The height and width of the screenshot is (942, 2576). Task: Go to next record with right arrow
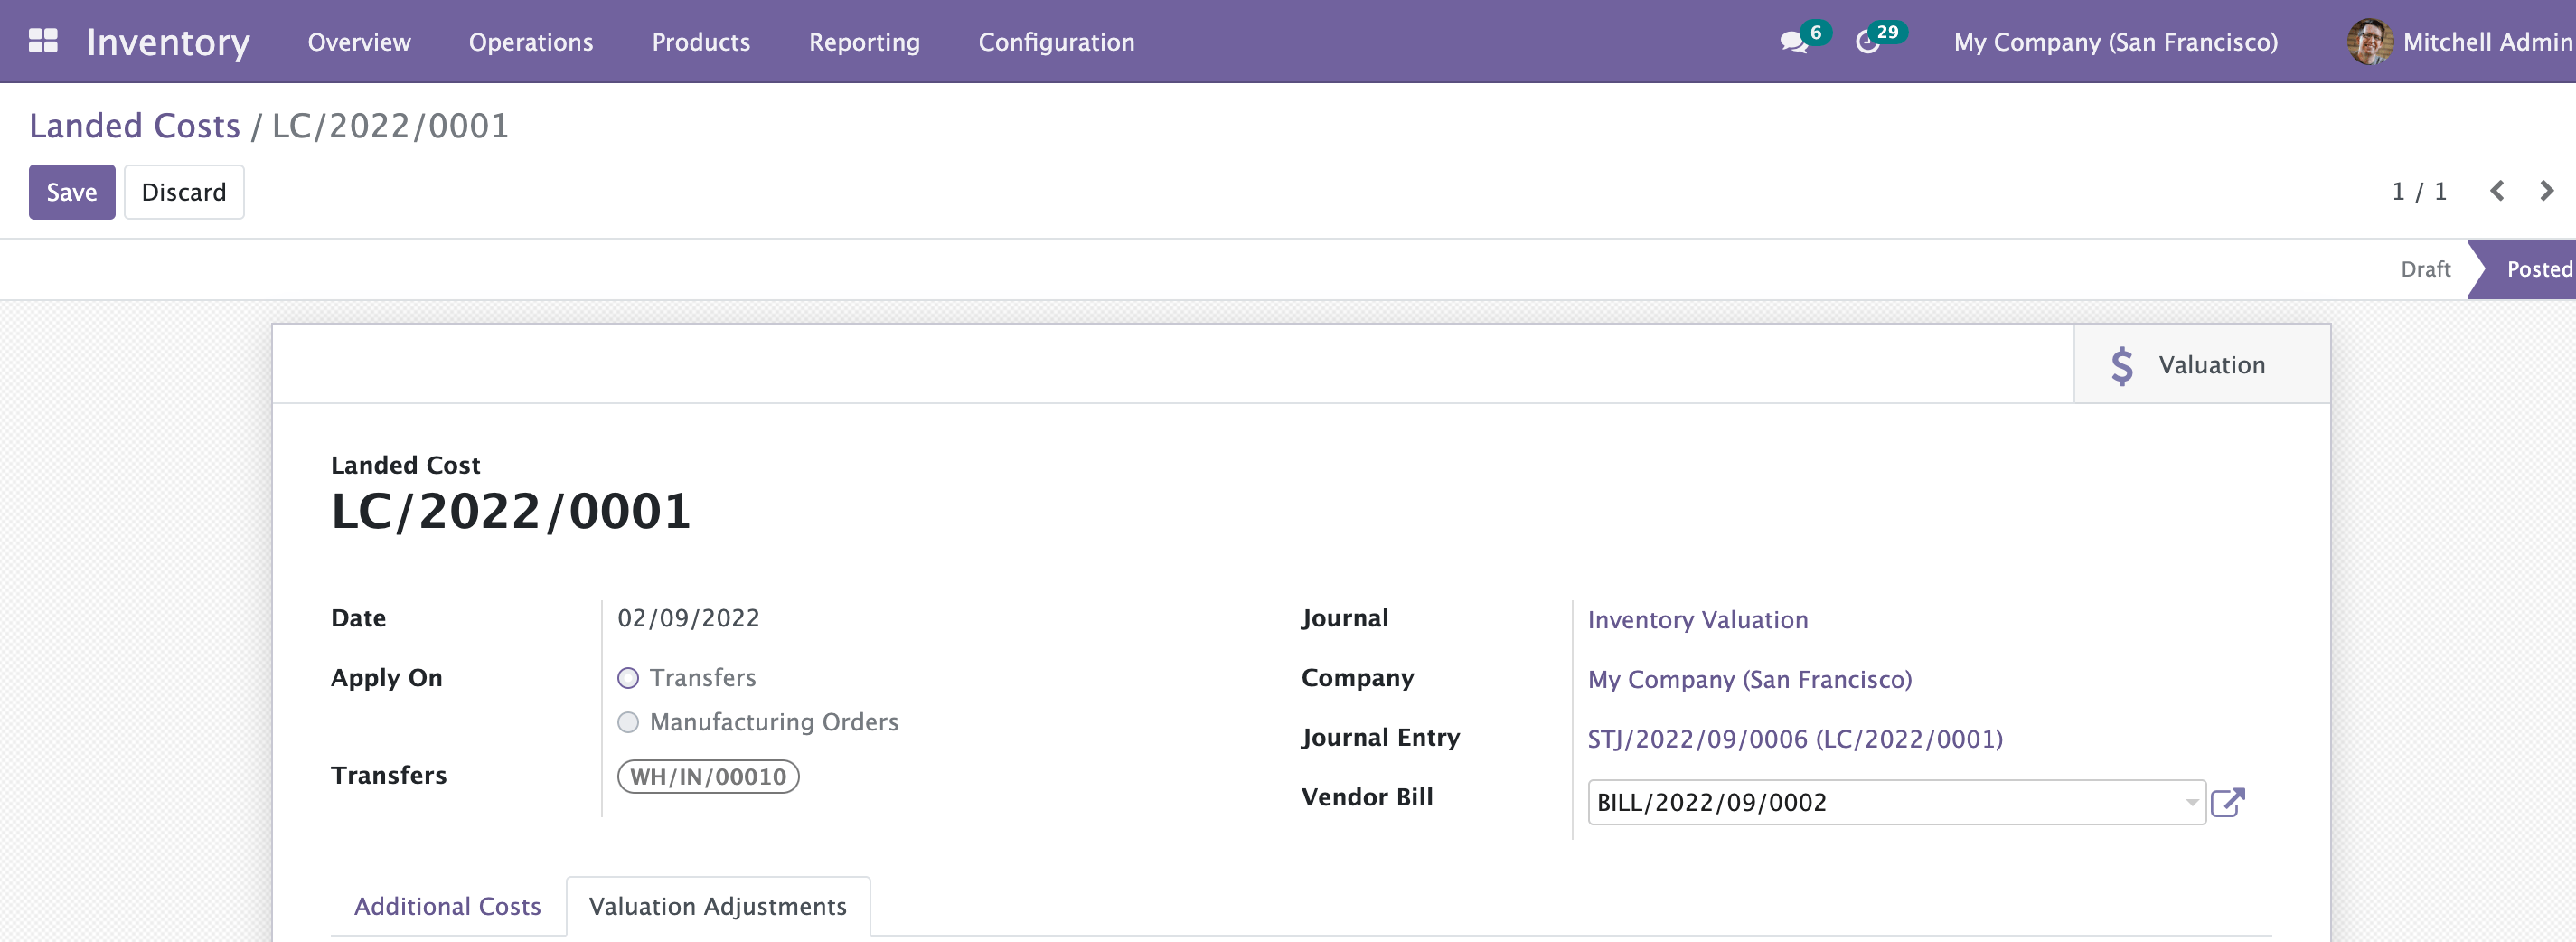click(2546, 191)
